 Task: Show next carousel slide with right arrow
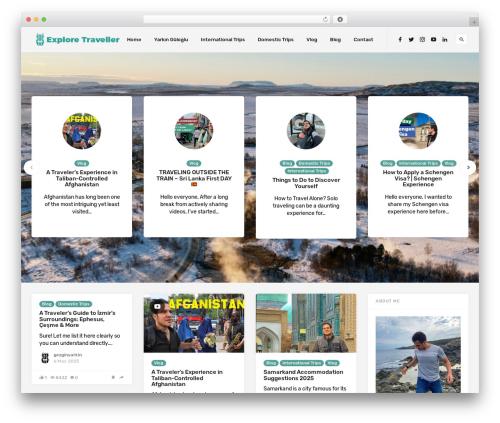tap(468, 167)
